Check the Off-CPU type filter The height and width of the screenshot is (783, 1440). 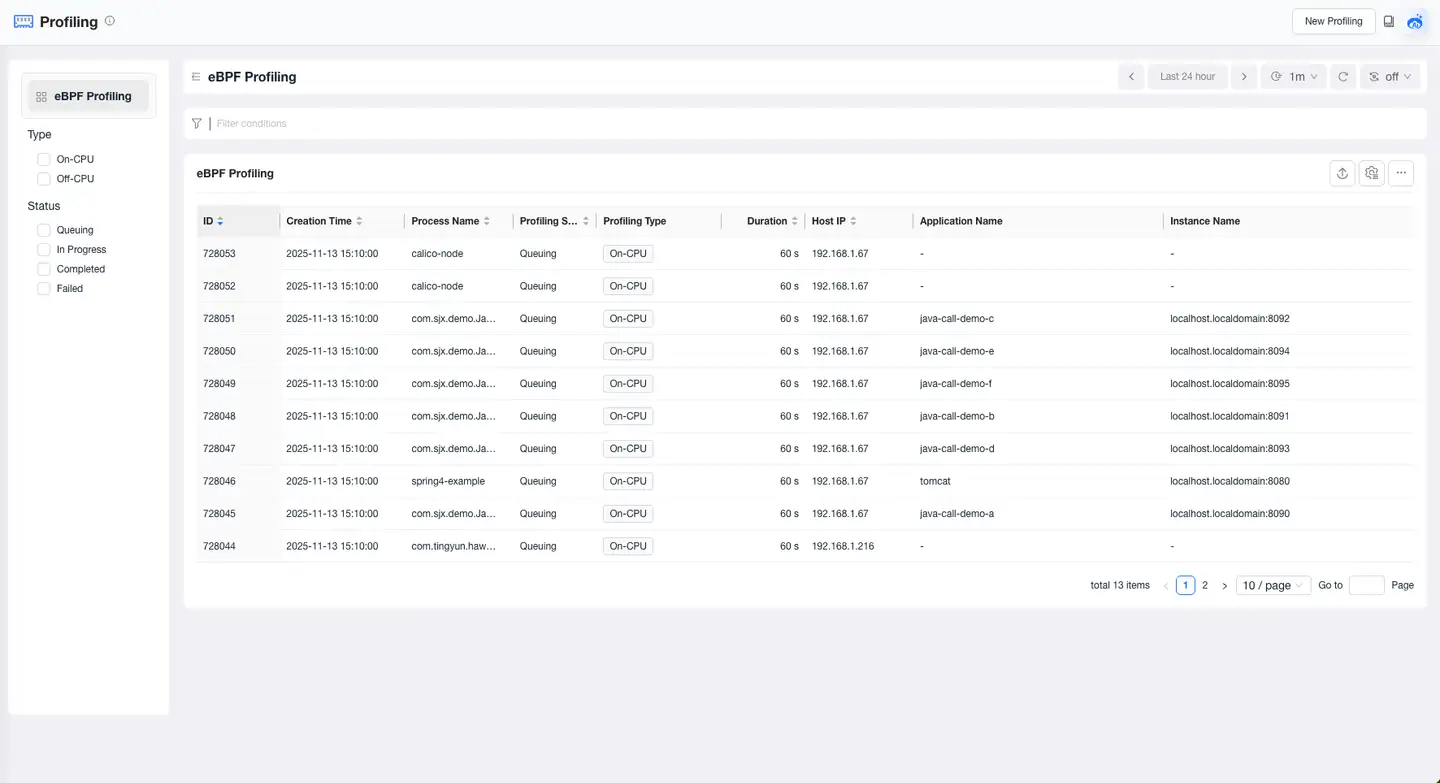click(44, 179)
